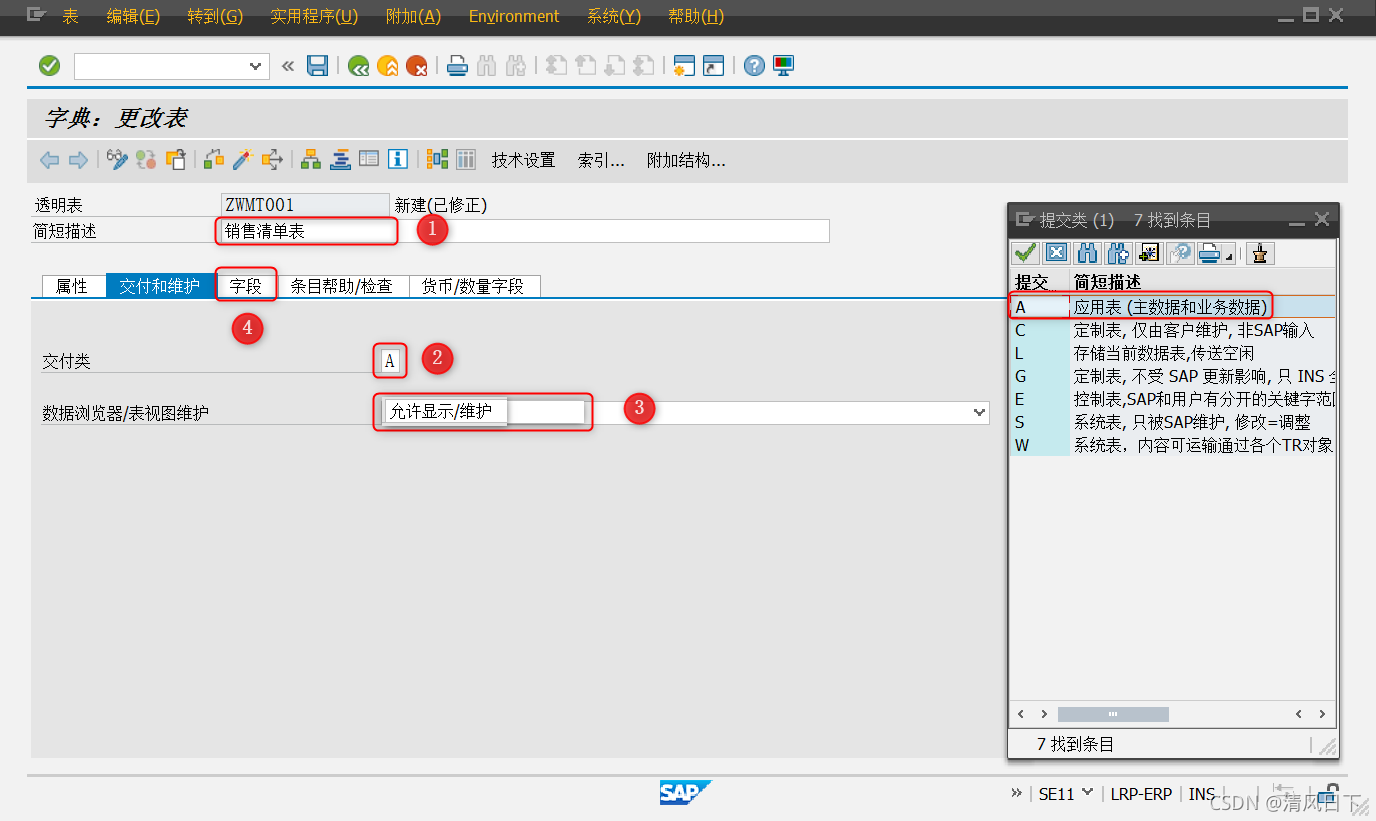Screen dimensions: 1376x821
Task: Click the Find Next binoculars-plus icon in the popup
Action: pyautogui.click(x=1118, y=253)
